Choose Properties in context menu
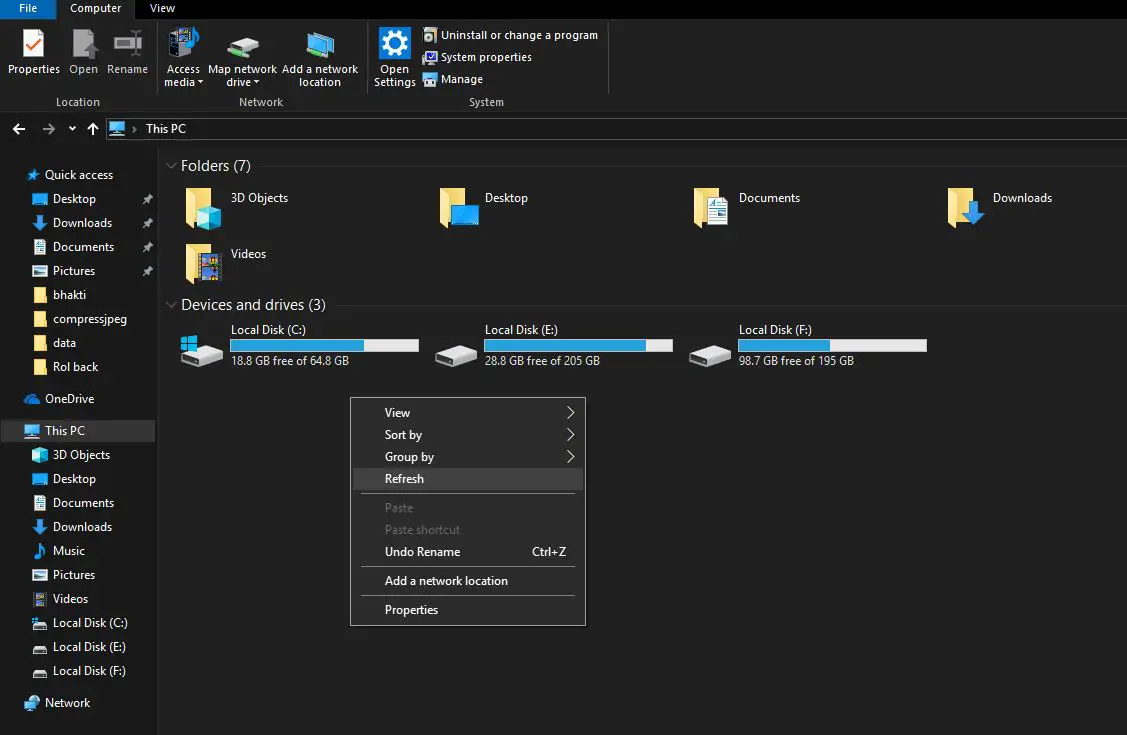 click(x=468, y=610)
